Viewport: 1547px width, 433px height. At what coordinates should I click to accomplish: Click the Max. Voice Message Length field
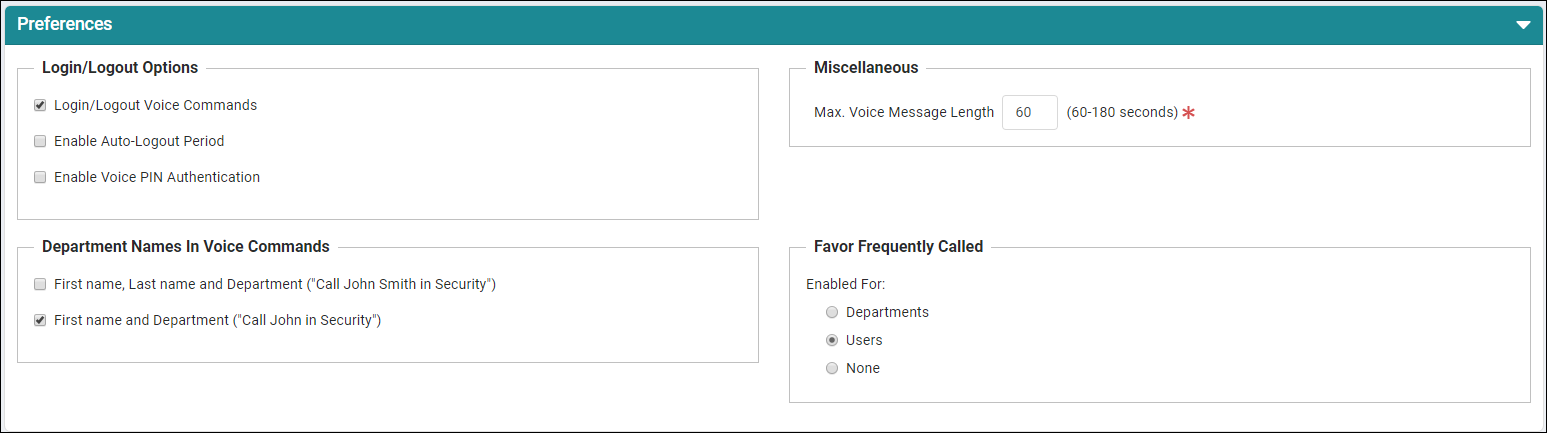pyautogui.click(x=1029, y=113)
